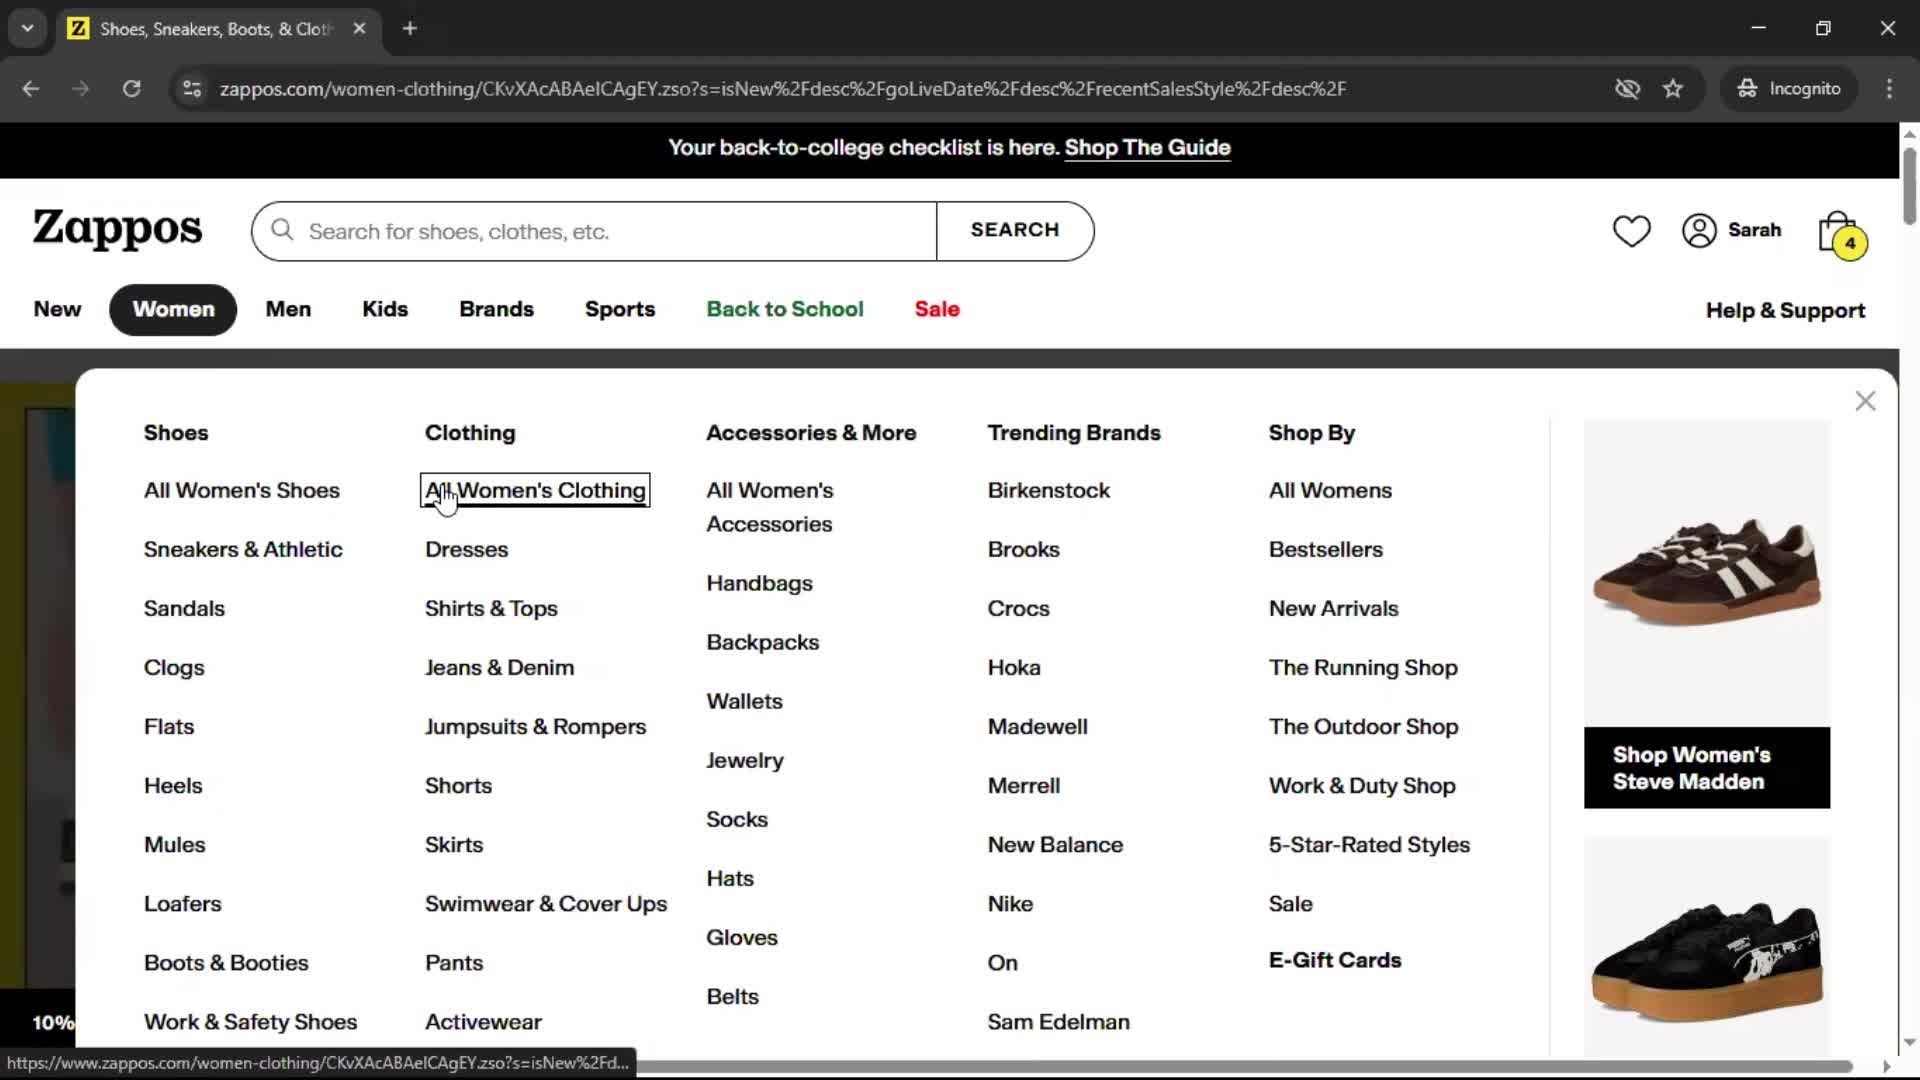Close the Women mega menu with X
Image resolution: width=1920 pixels, height=1080 pixels.
click(x=1865, y=401)
